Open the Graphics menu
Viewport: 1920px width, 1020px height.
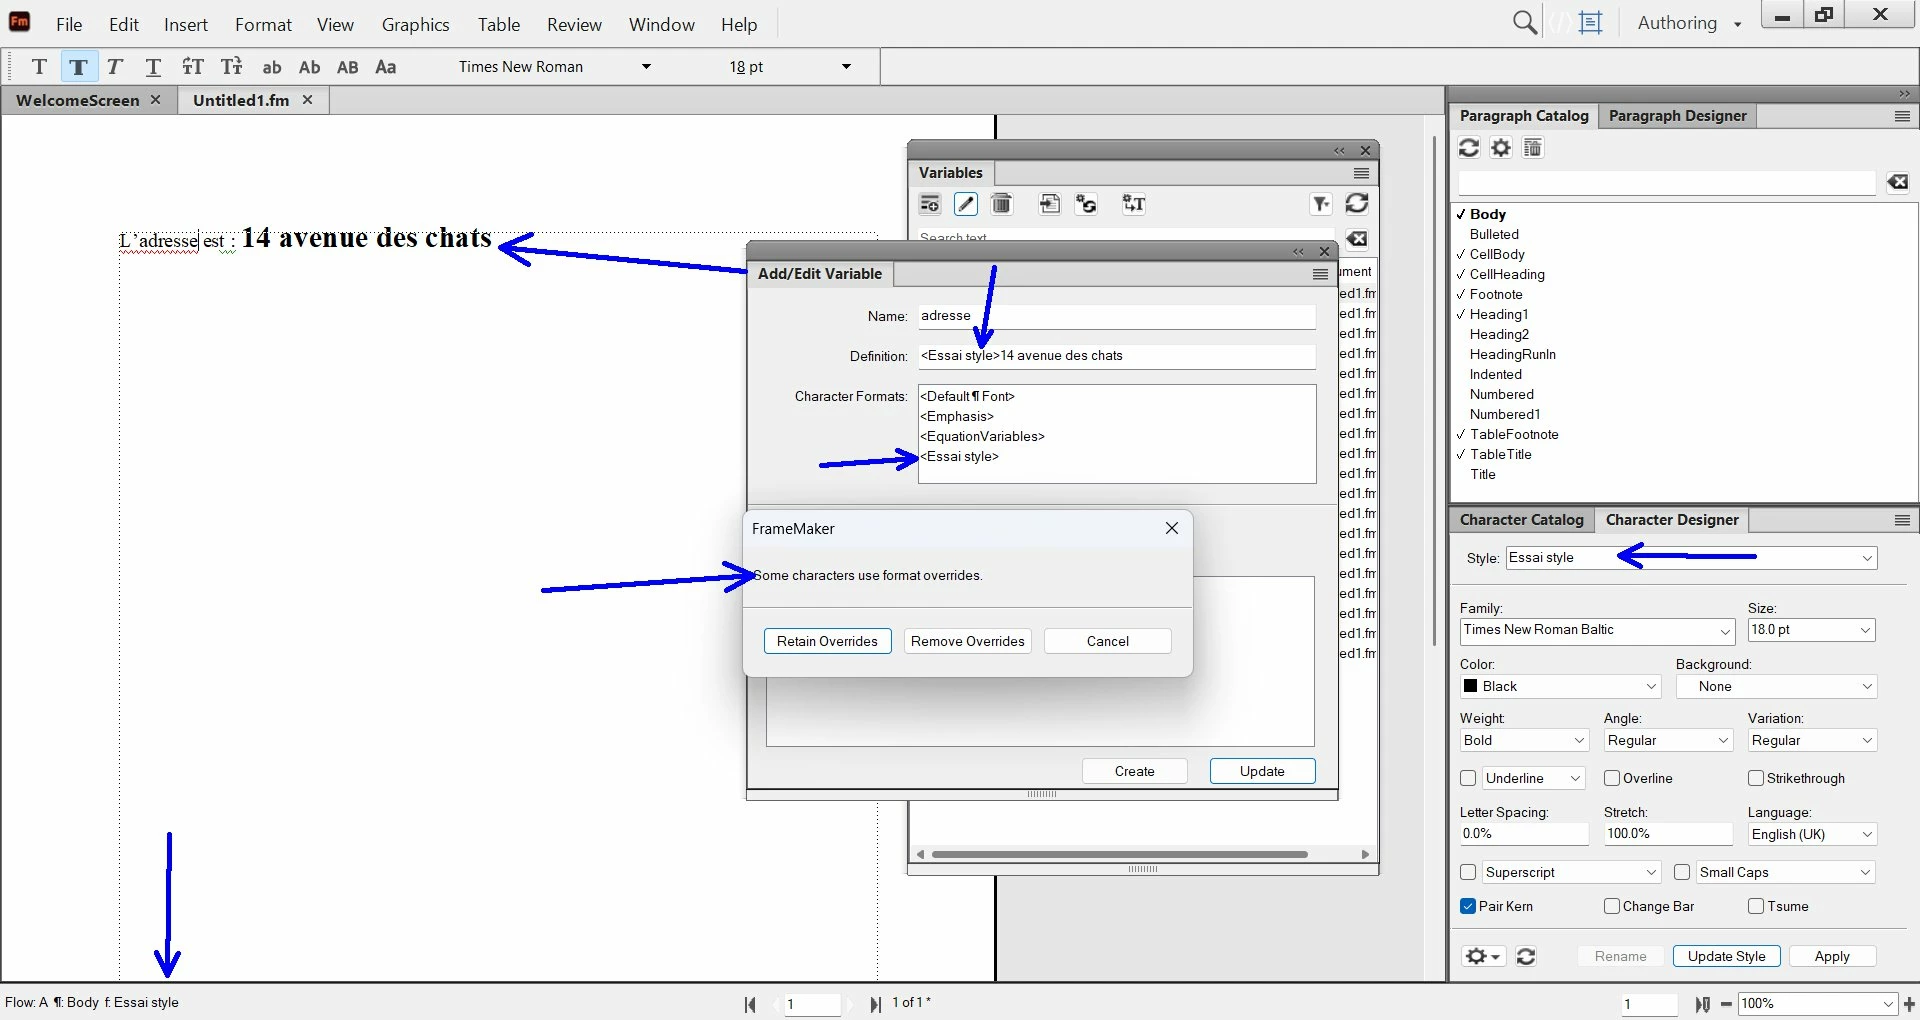[415, 24]
